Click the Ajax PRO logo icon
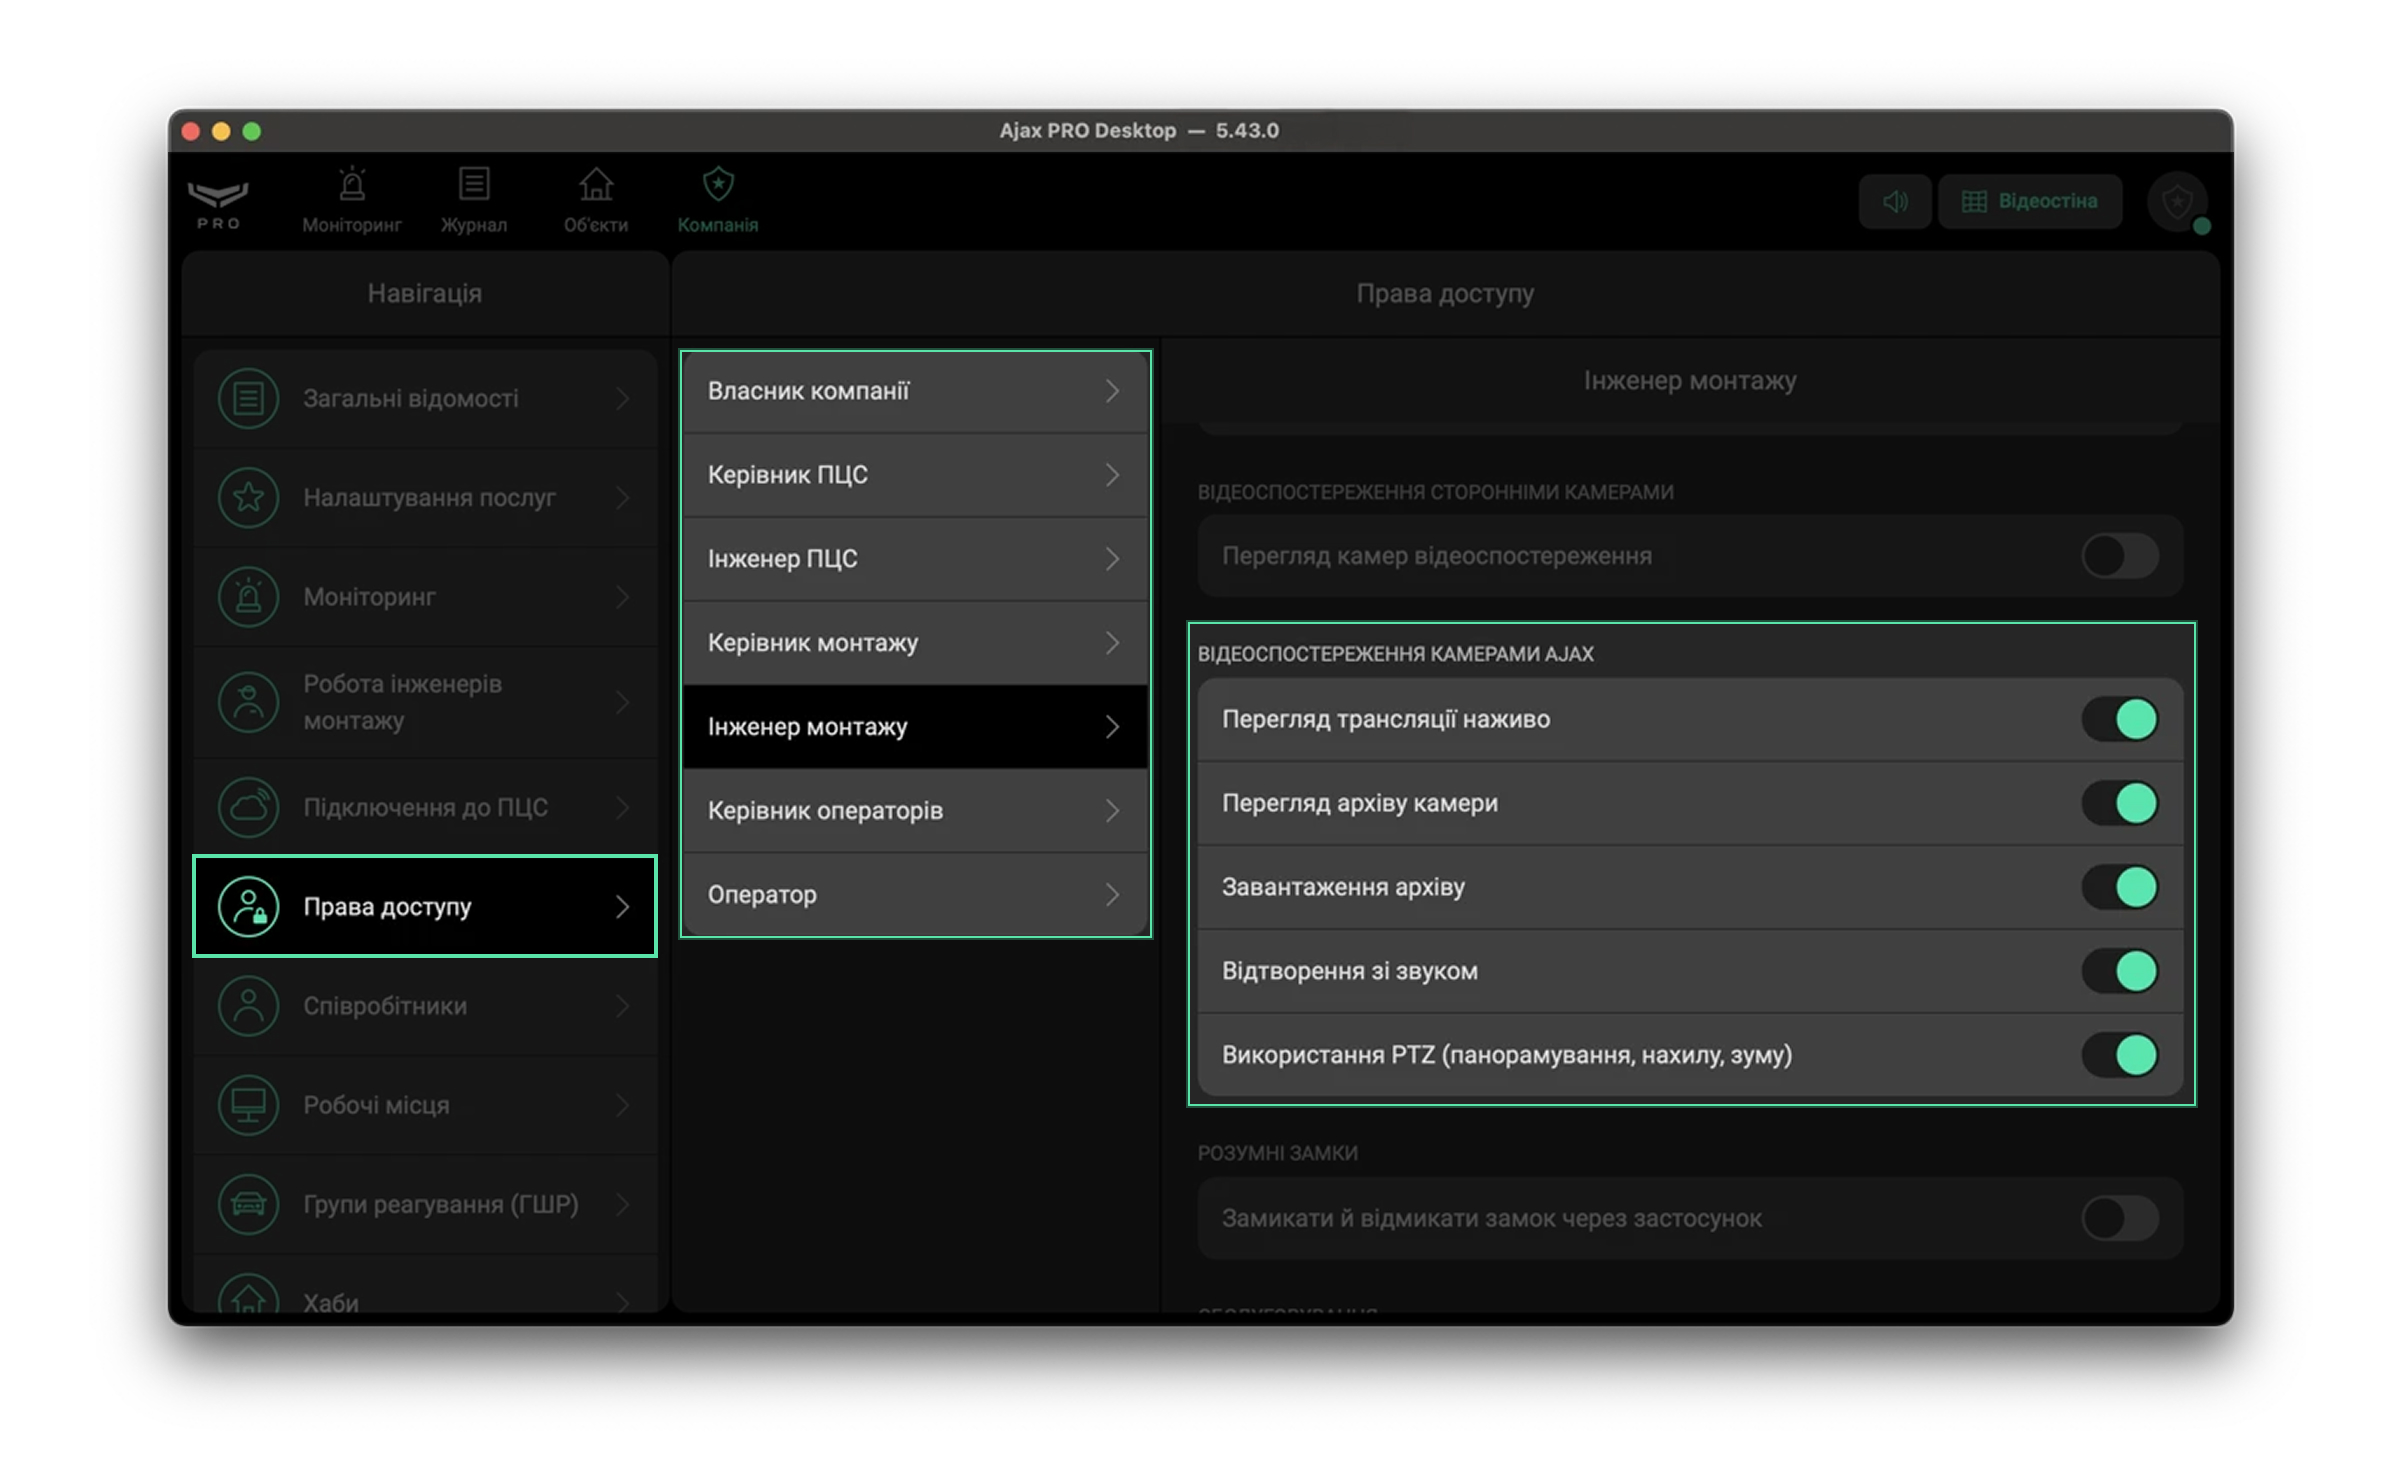2400x1468 pixels. pos(218,202)
